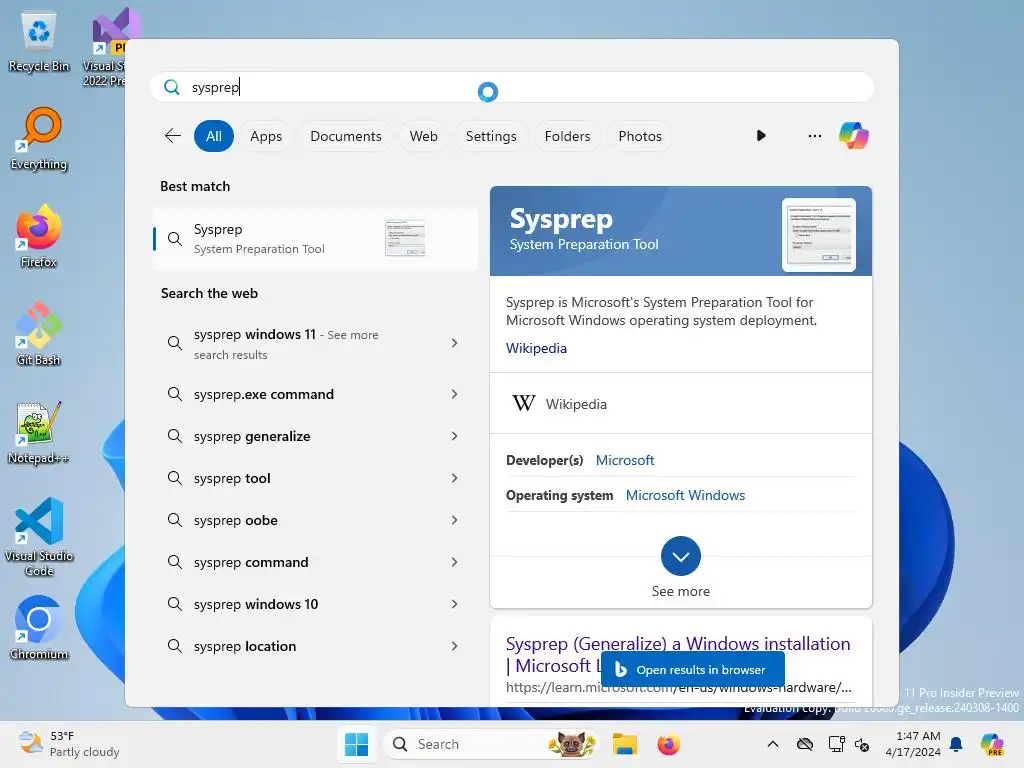
Task: Open Notepad++ desktop shortcut
Action: (39, 433)
